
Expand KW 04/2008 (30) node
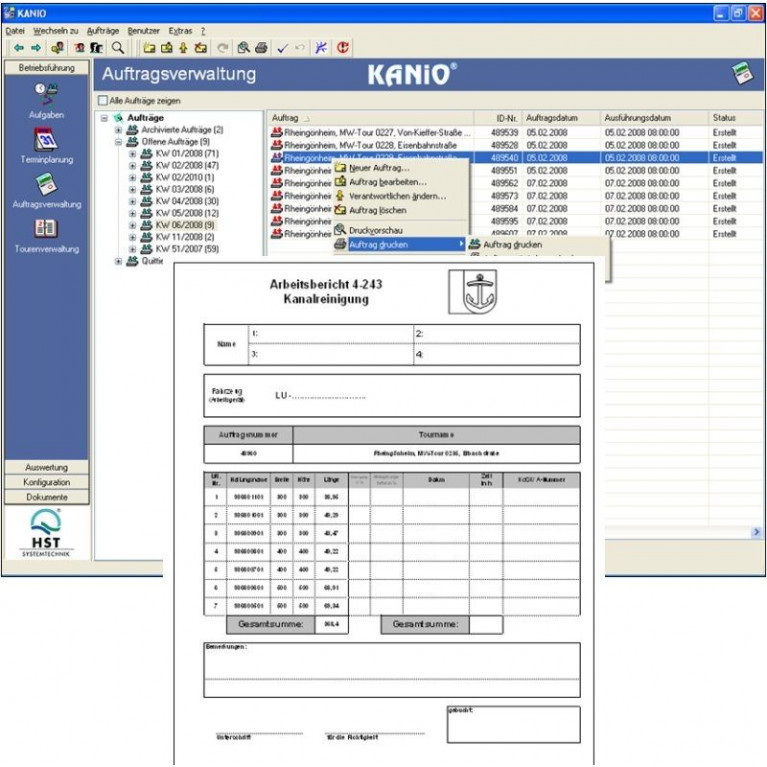click(x=132, y=202)
